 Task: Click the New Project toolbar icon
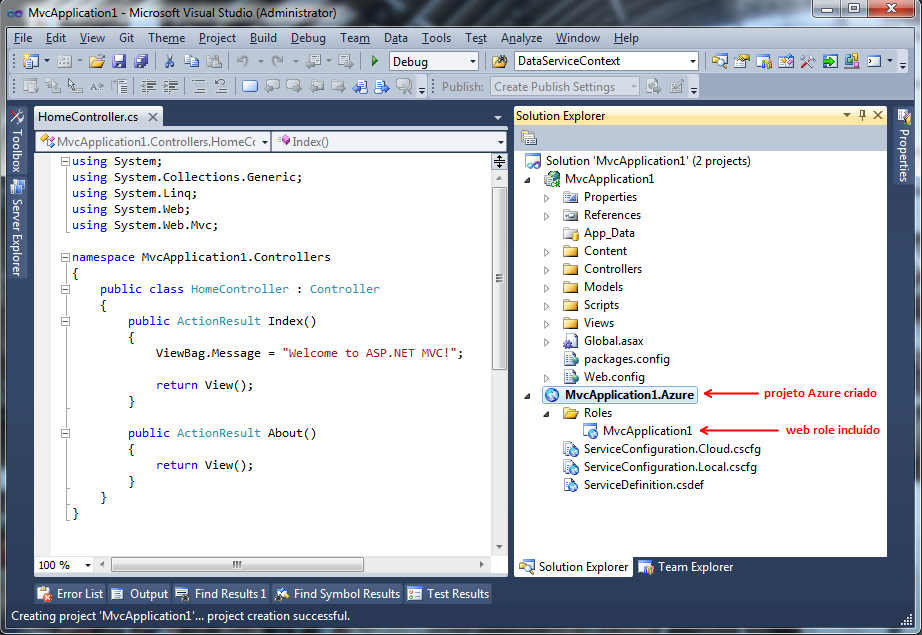(31, 61)
